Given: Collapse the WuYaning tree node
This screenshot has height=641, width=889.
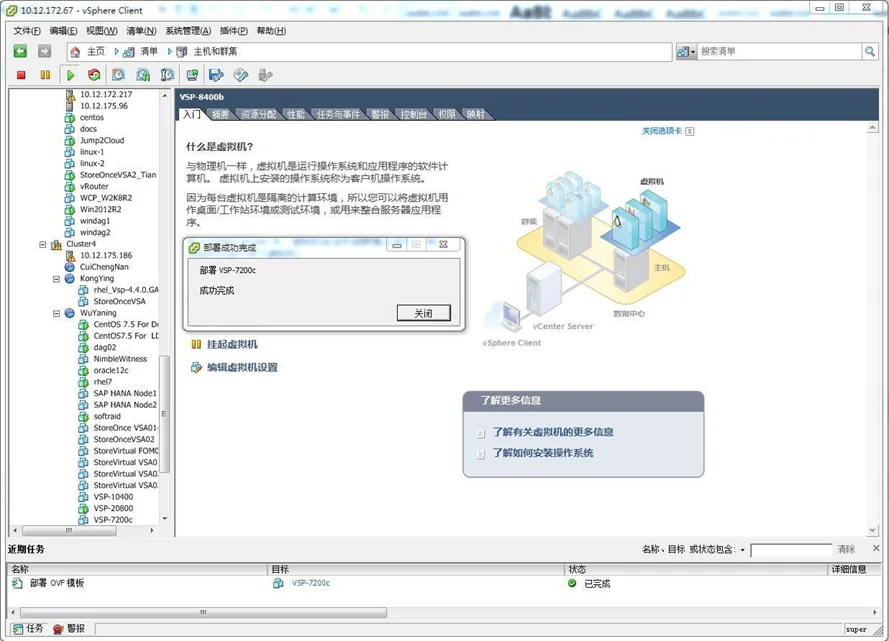Looking at the screenshot, I should pos(56,313).
